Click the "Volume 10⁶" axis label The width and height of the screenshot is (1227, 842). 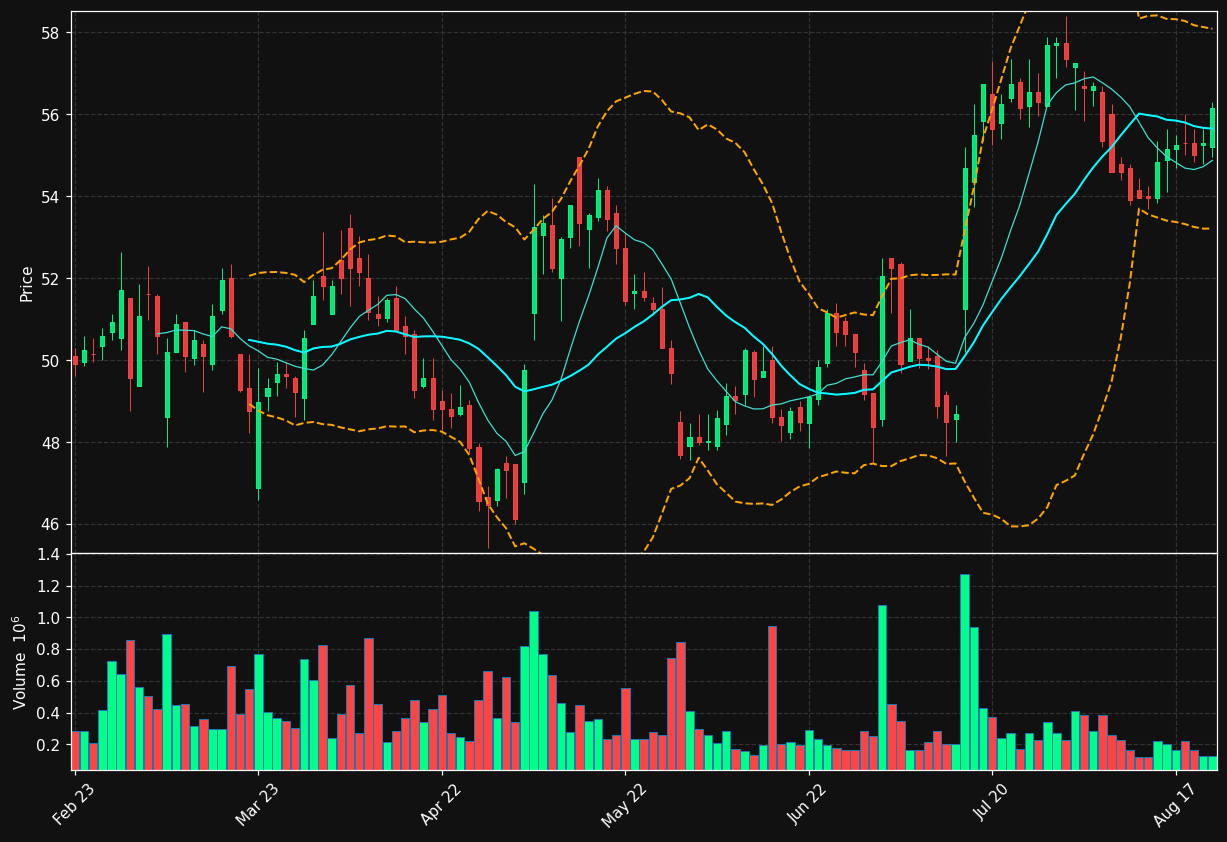coord(22,662)
